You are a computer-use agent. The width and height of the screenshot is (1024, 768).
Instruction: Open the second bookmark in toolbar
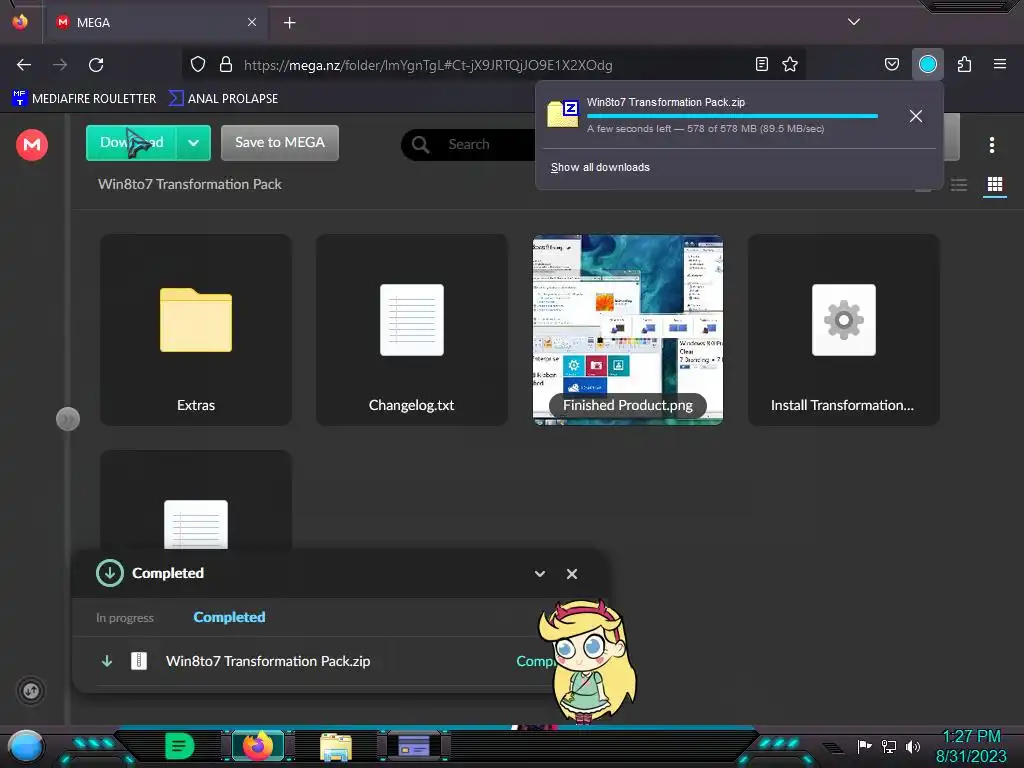[223, 99]
